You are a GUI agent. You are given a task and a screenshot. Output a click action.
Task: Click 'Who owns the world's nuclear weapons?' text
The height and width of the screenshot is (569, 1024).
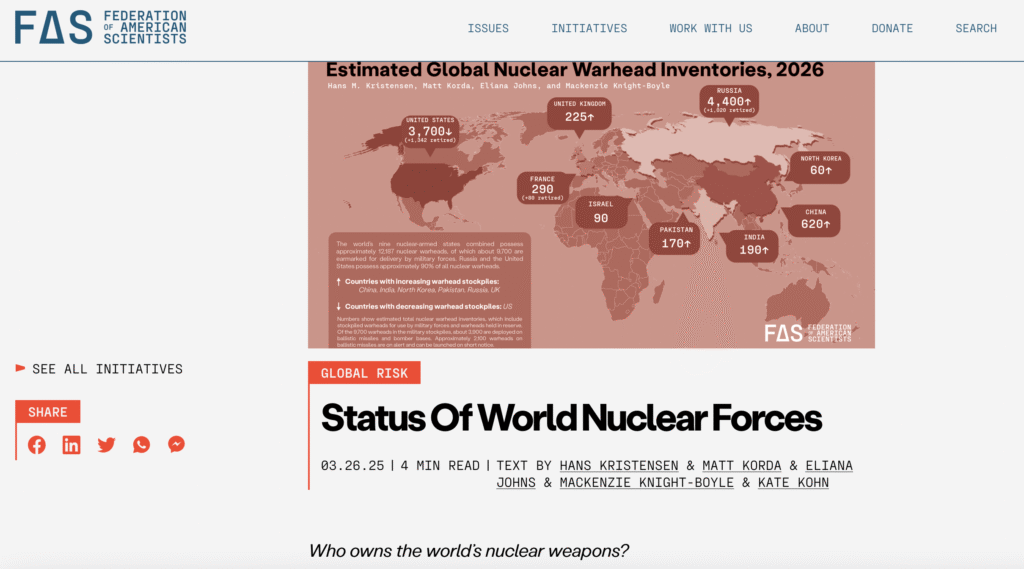pyautogui.click(x=468, y=551)
